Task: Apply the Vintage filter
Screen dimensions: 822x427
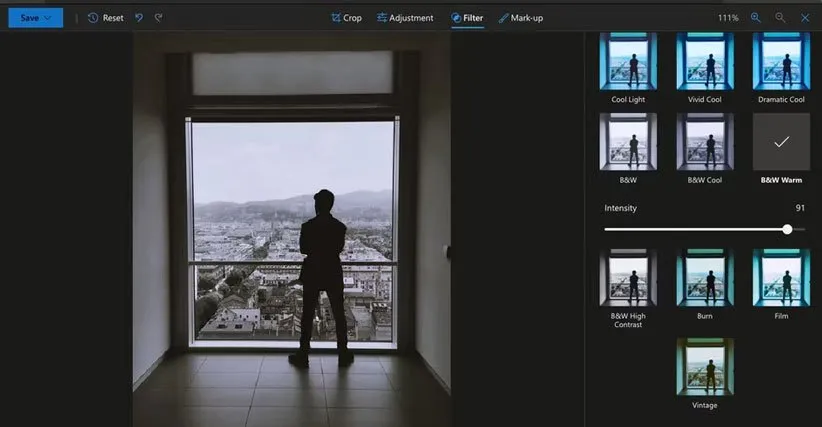Action: tap(705, 366)
